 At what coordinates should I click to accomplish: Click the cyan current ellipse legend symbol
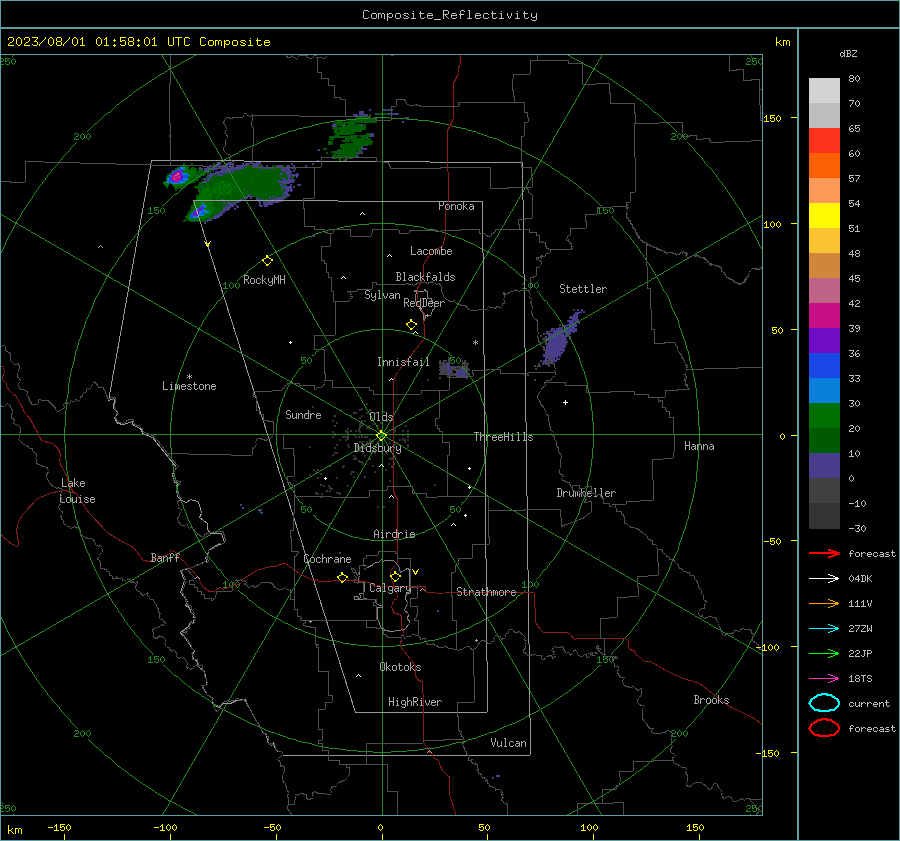(x=824, y=703)
